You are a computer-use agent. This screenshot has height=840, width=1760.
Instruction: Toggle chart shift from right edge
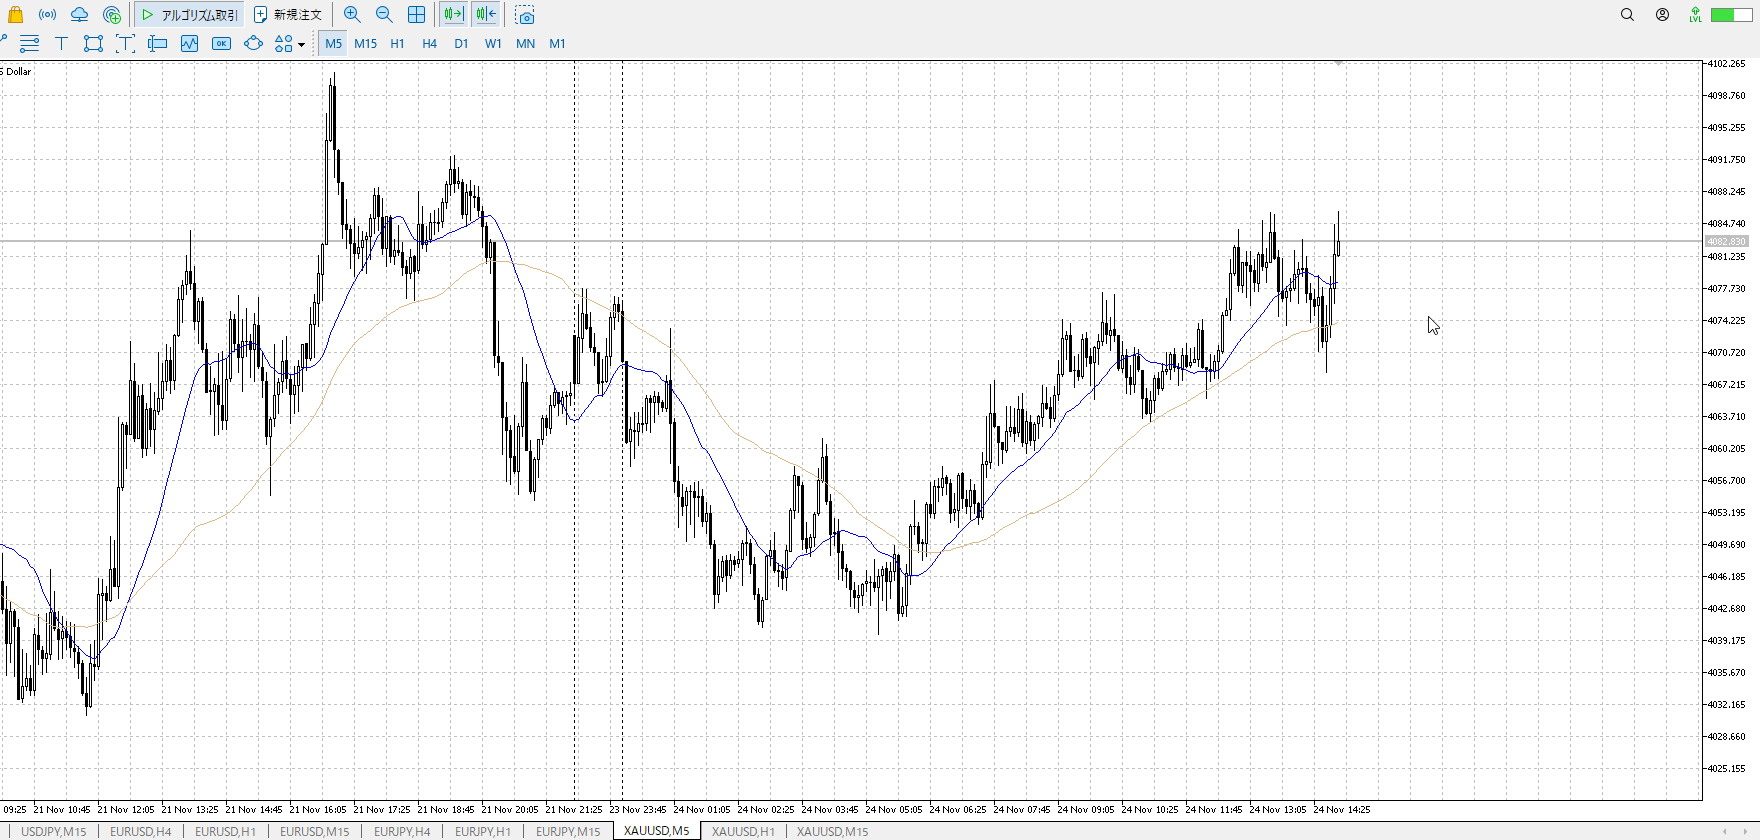(486, 15)
